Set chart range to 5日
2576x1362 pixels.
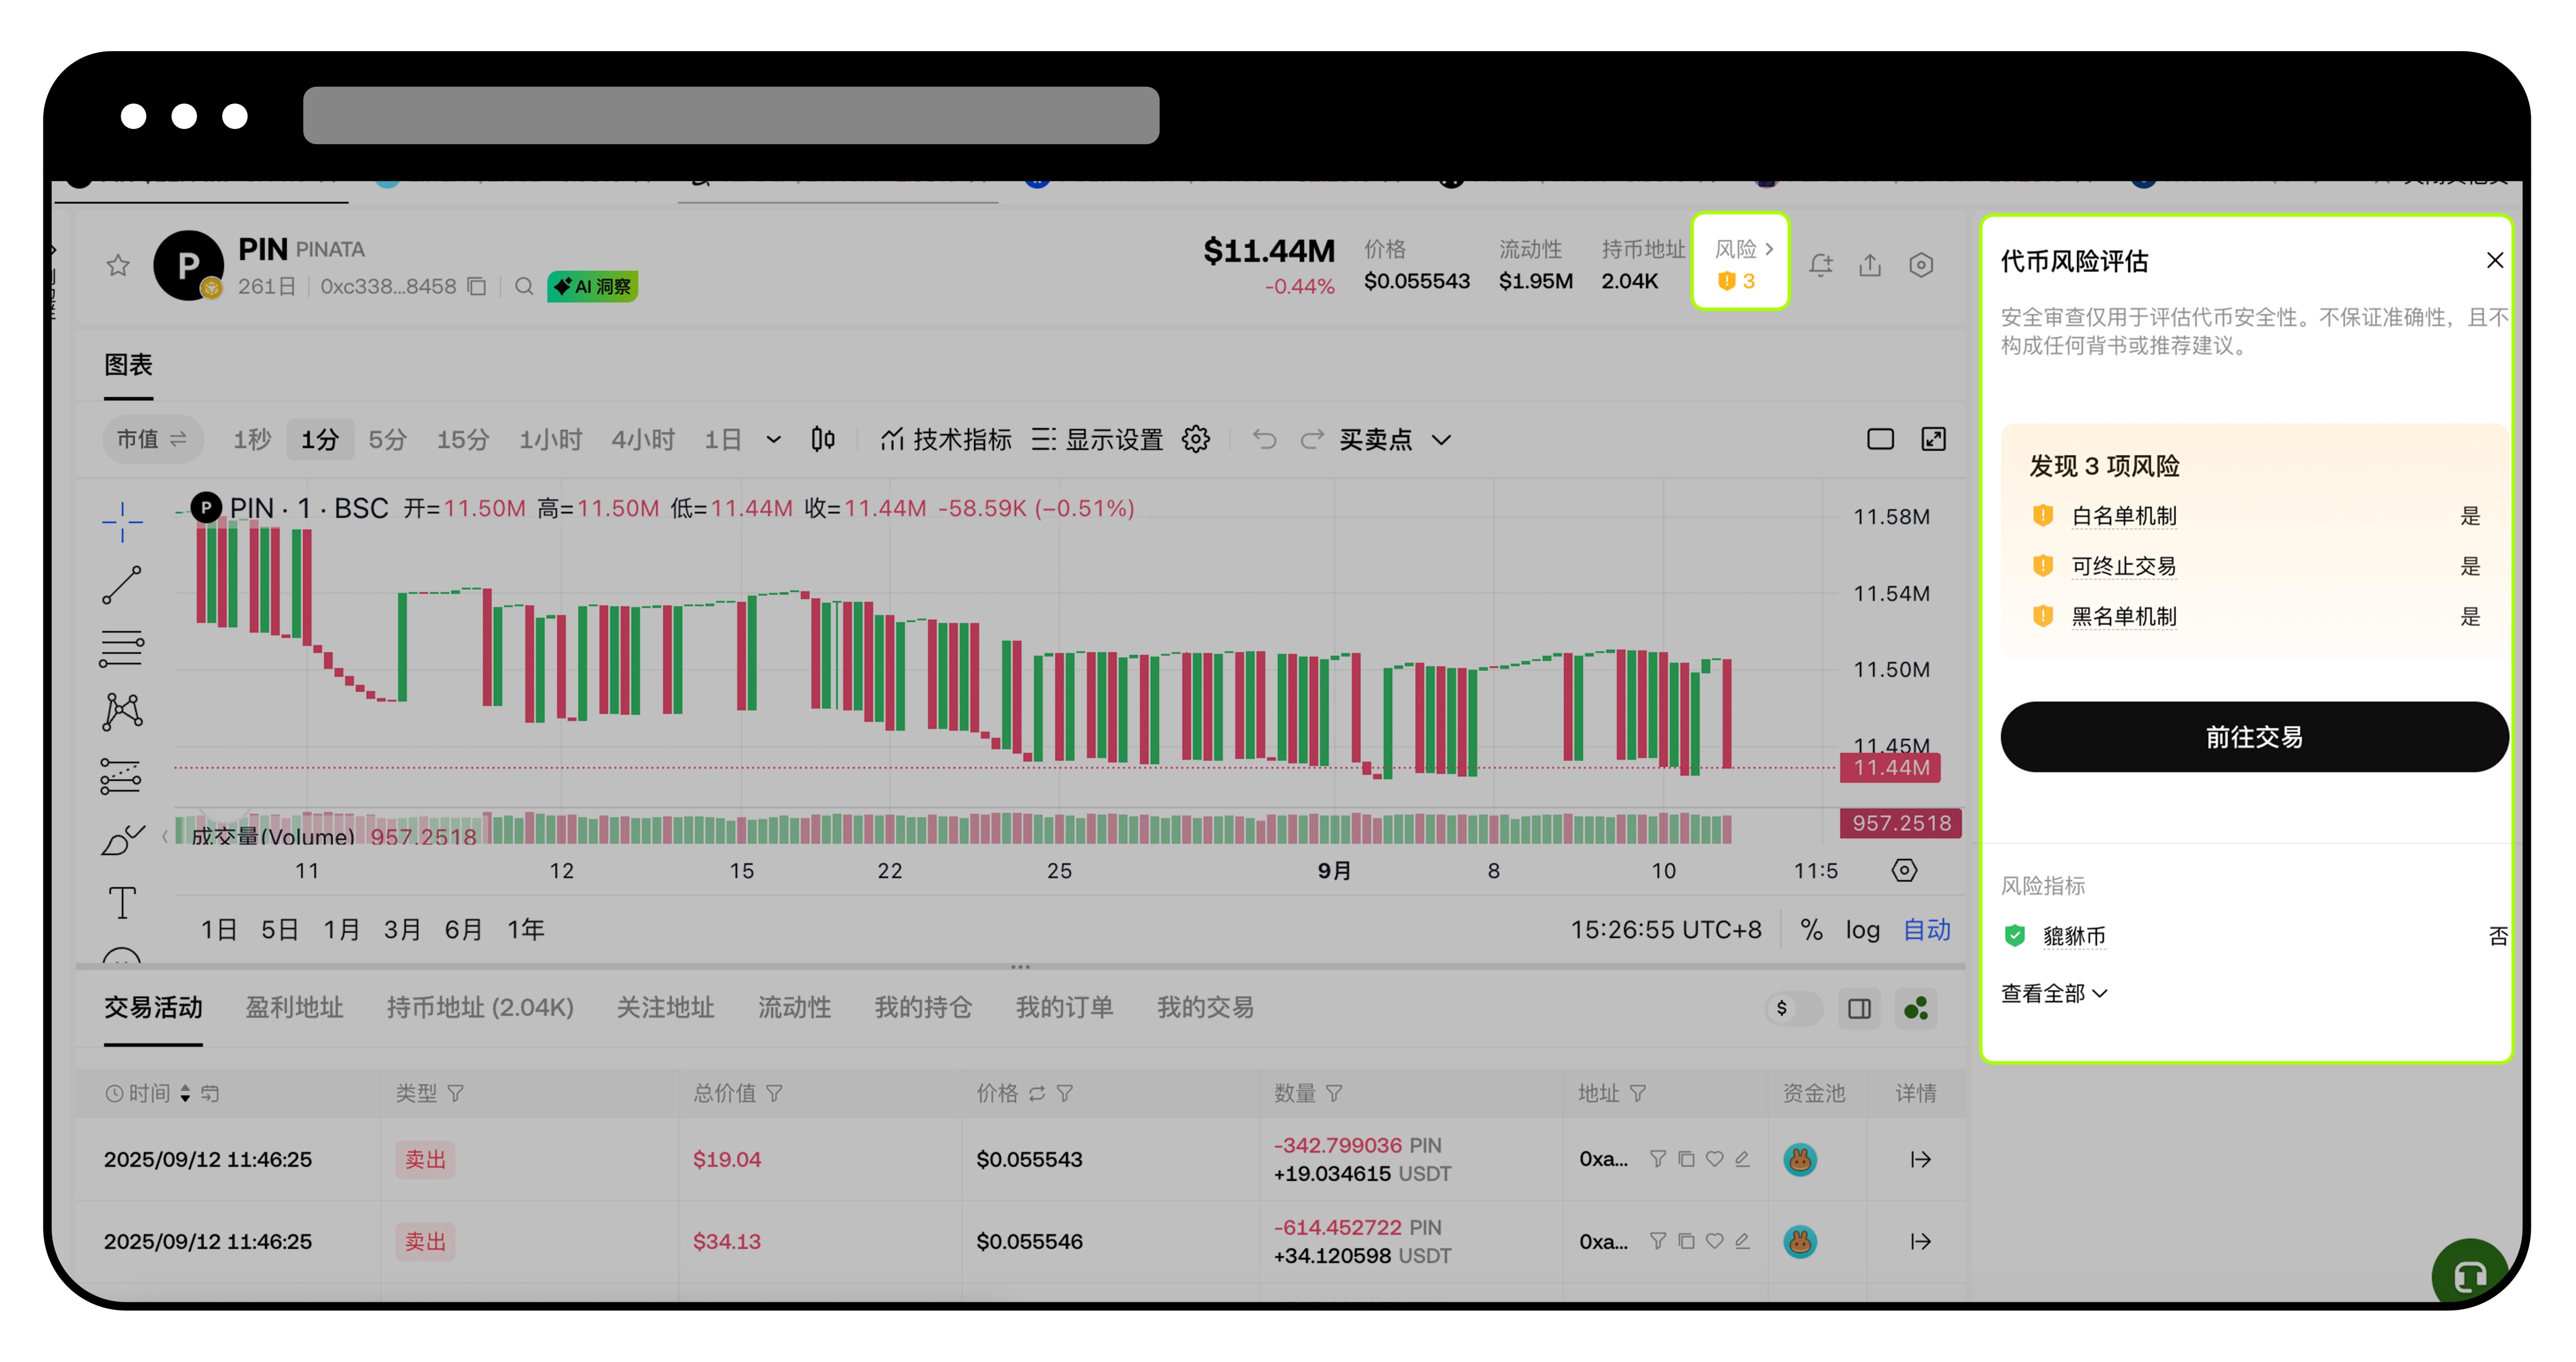(279, 930)
